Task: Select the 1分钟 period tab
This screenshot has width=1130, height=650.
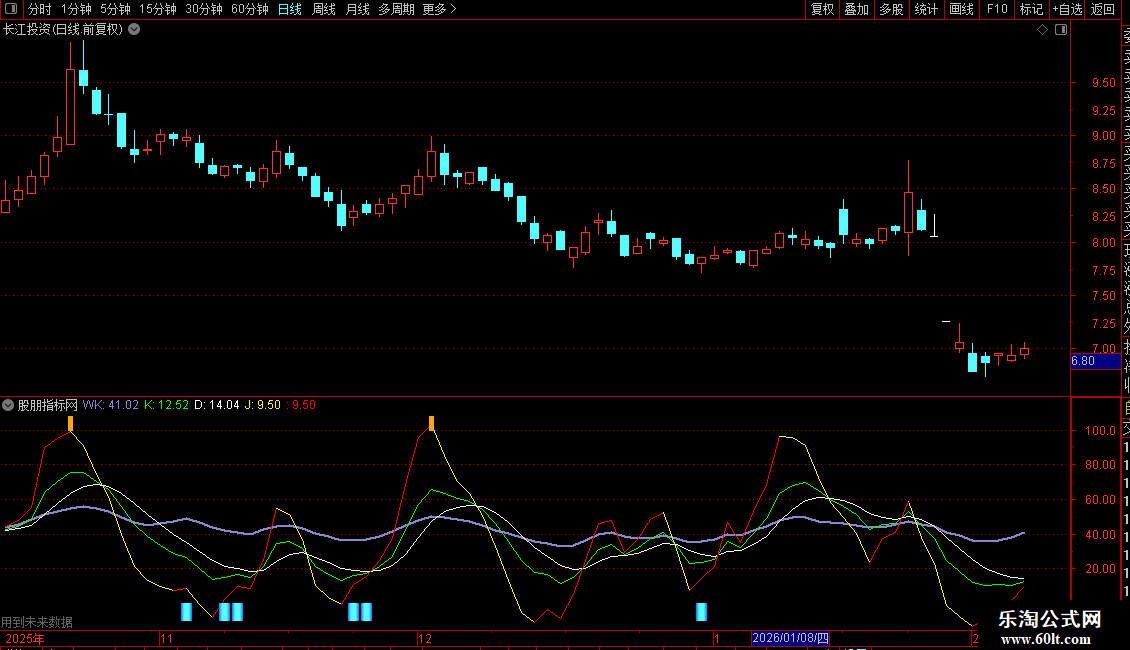Action: (x=76, y=9)
